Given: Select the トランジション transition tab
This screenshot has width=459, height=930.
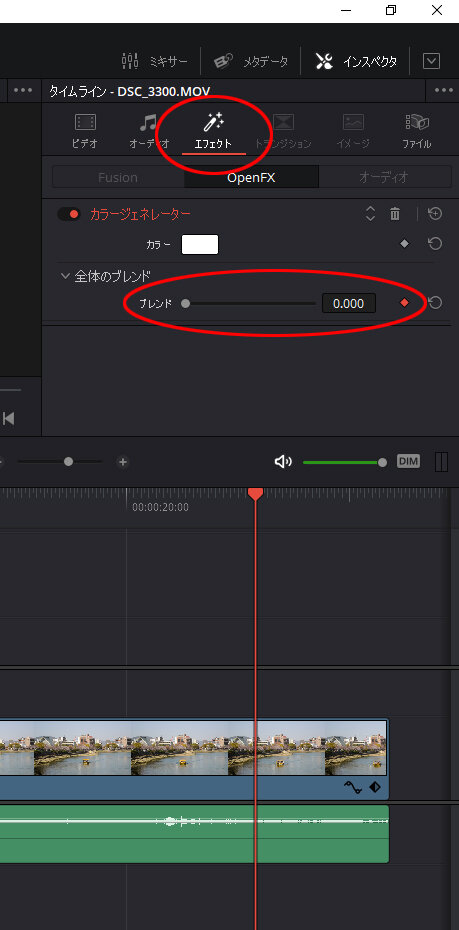Looking at the screenshot, I should pos(283,131).
